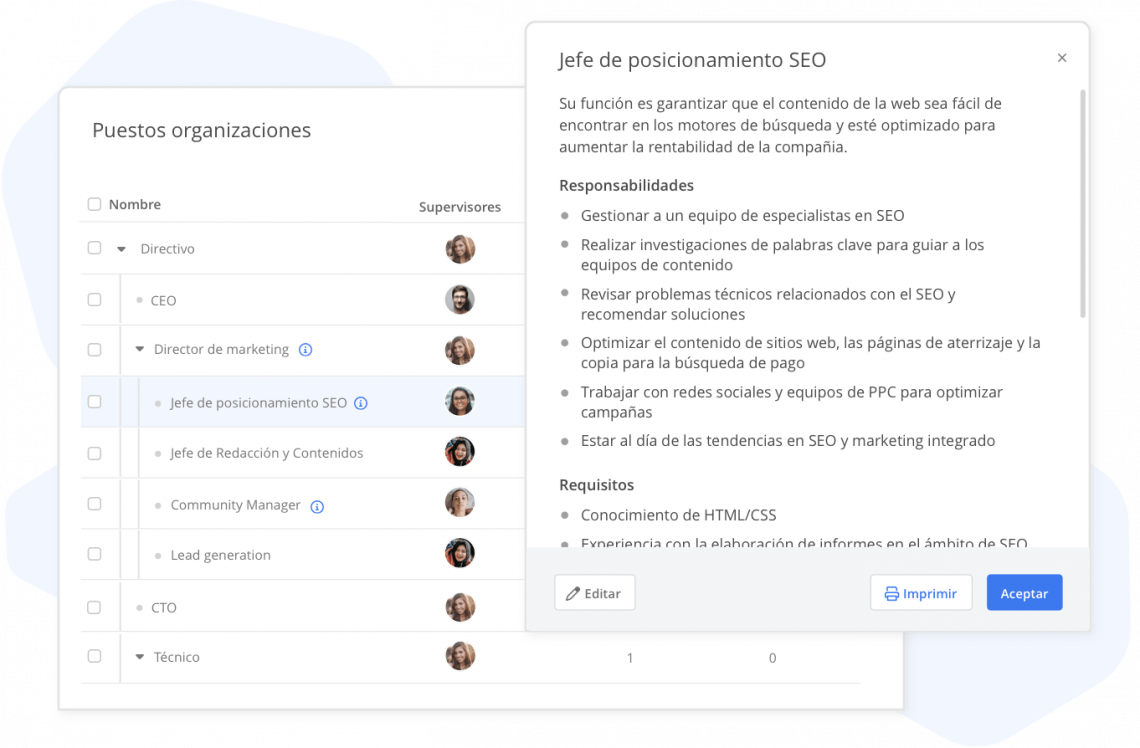Click the Lead generation supervisor avatar

459,553
